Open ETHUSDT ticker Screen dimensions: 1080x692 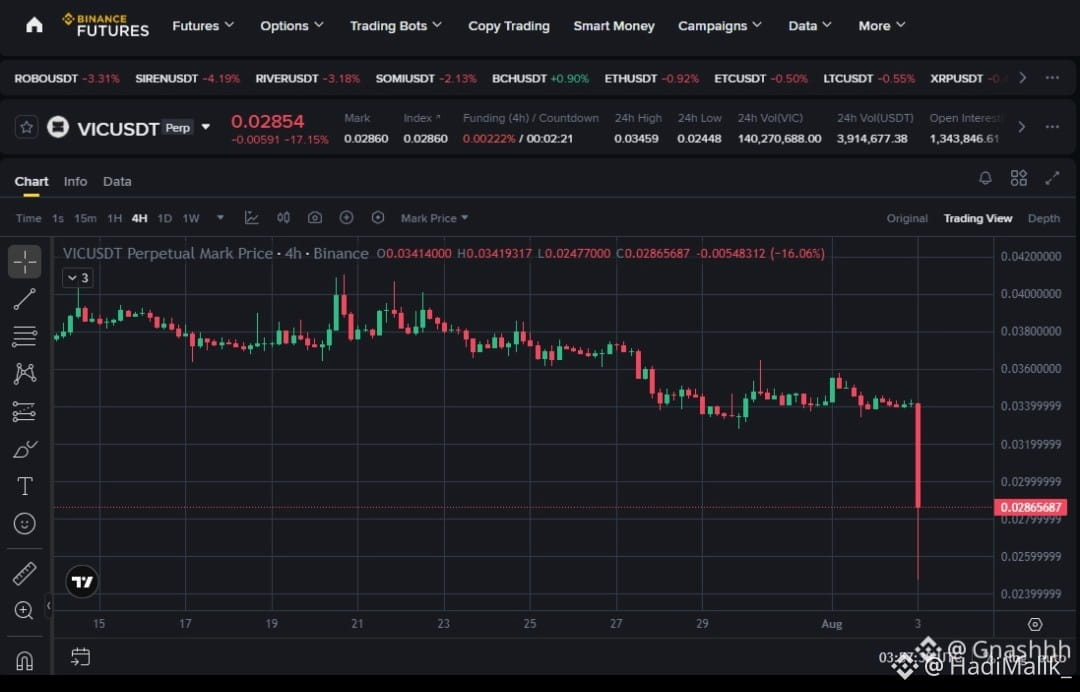point(652,78)
